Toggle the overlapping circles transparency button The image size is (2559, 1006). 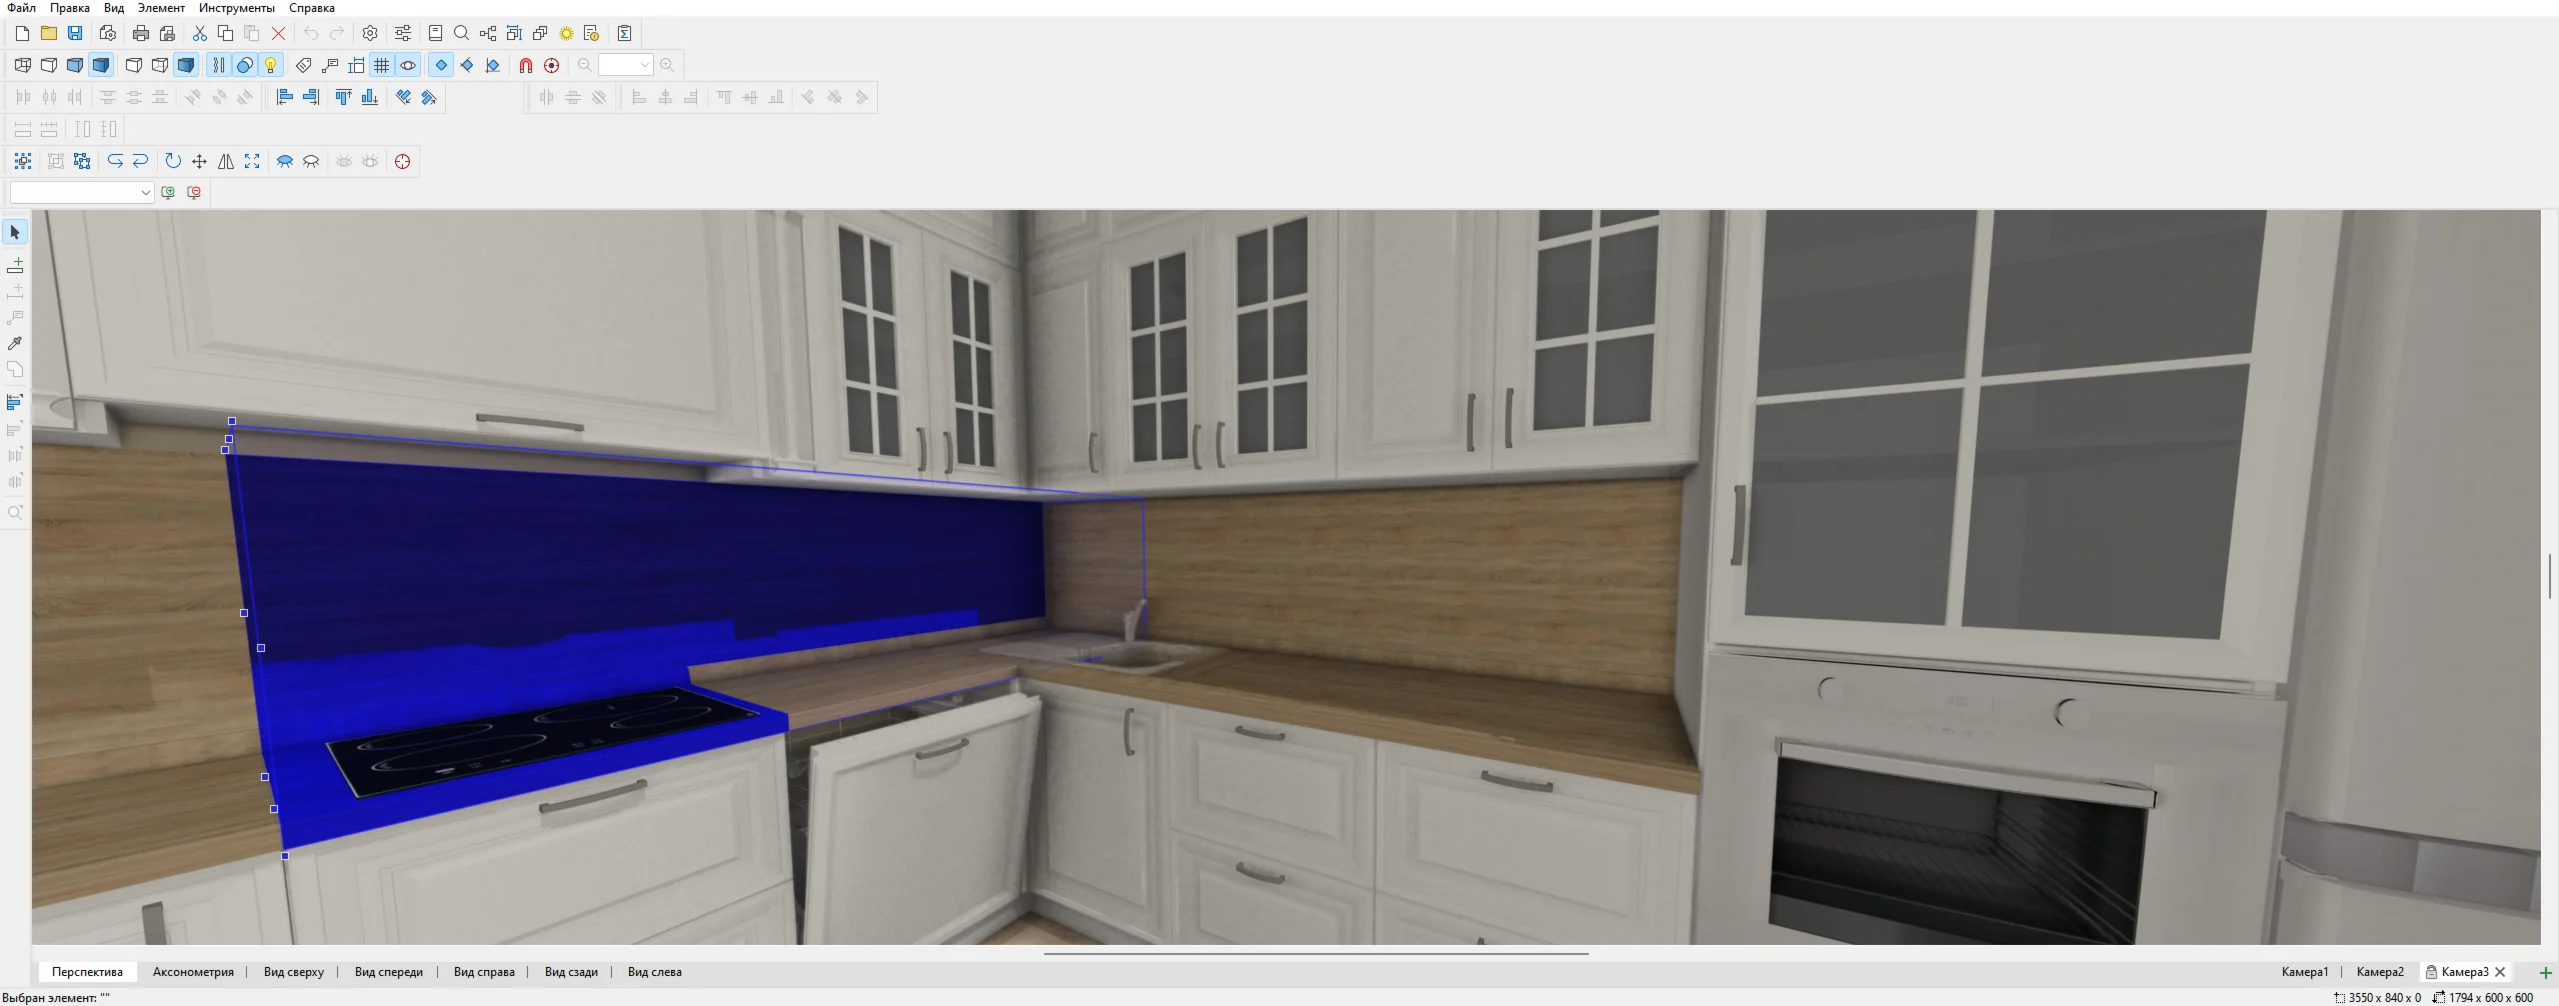pyautogui.click(x=245, y=65)
